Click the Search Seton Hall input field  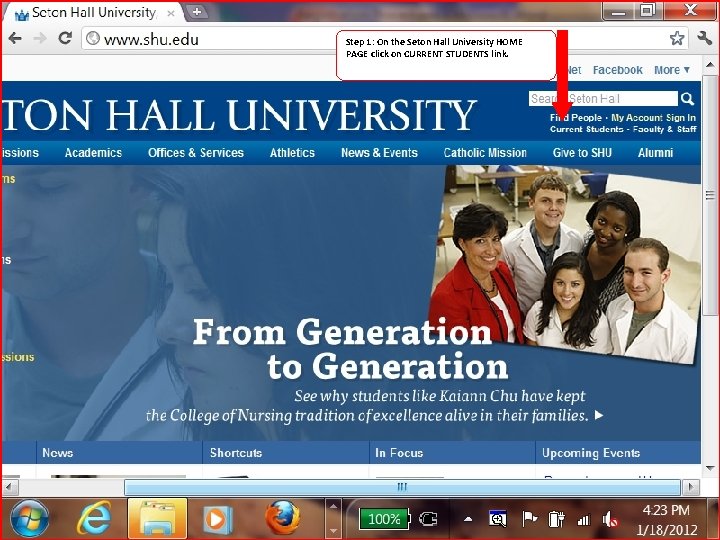pos(602,99)
